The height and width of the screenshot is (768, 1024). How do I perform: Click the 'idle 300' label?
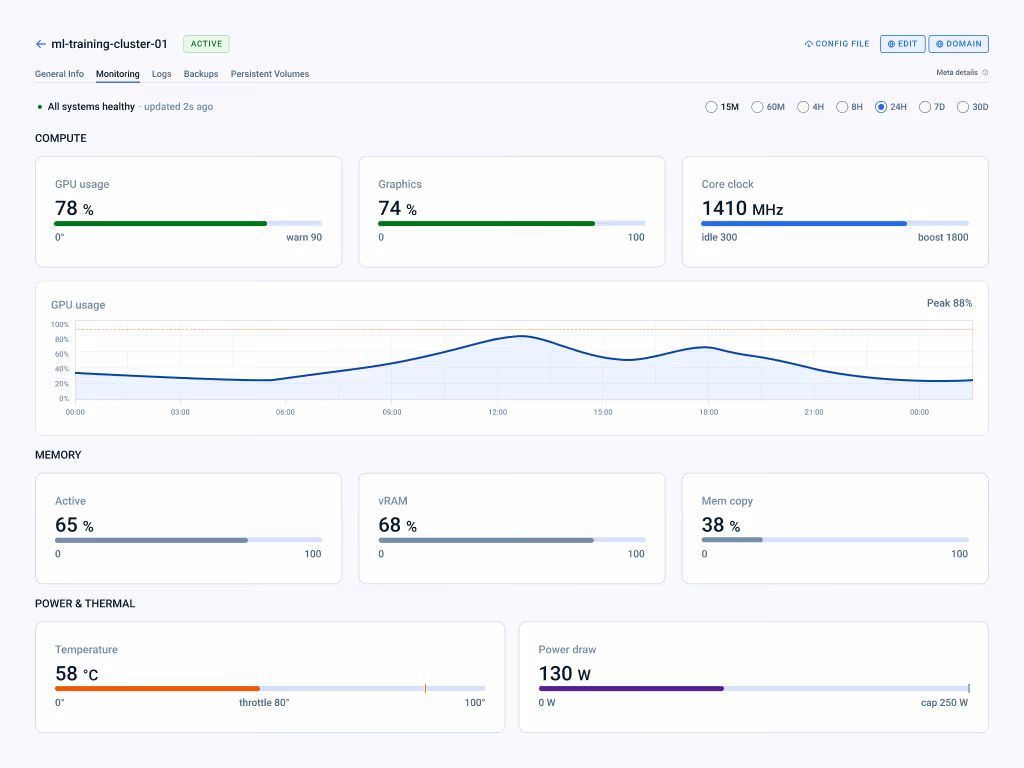pos(719,237)
